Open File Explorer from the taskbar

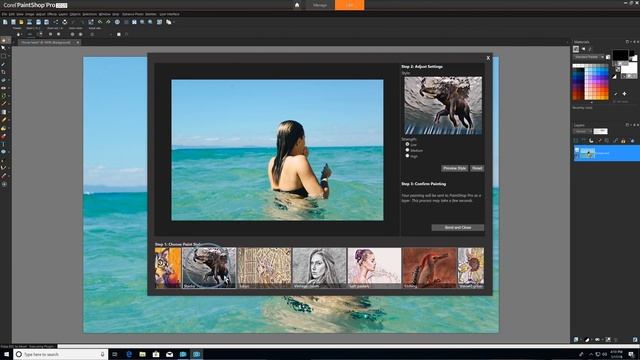(x=142, y=354)
